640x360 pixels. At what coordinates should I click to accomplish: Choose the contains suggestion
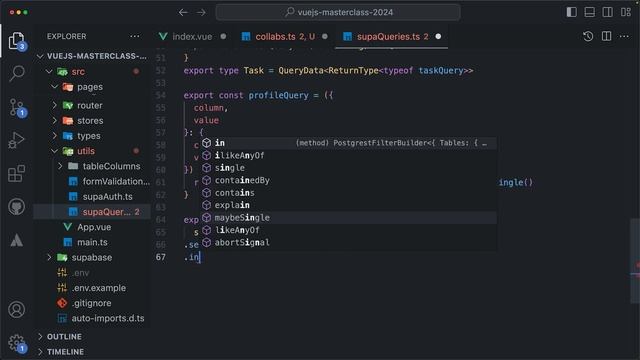[x=349, y=193]
